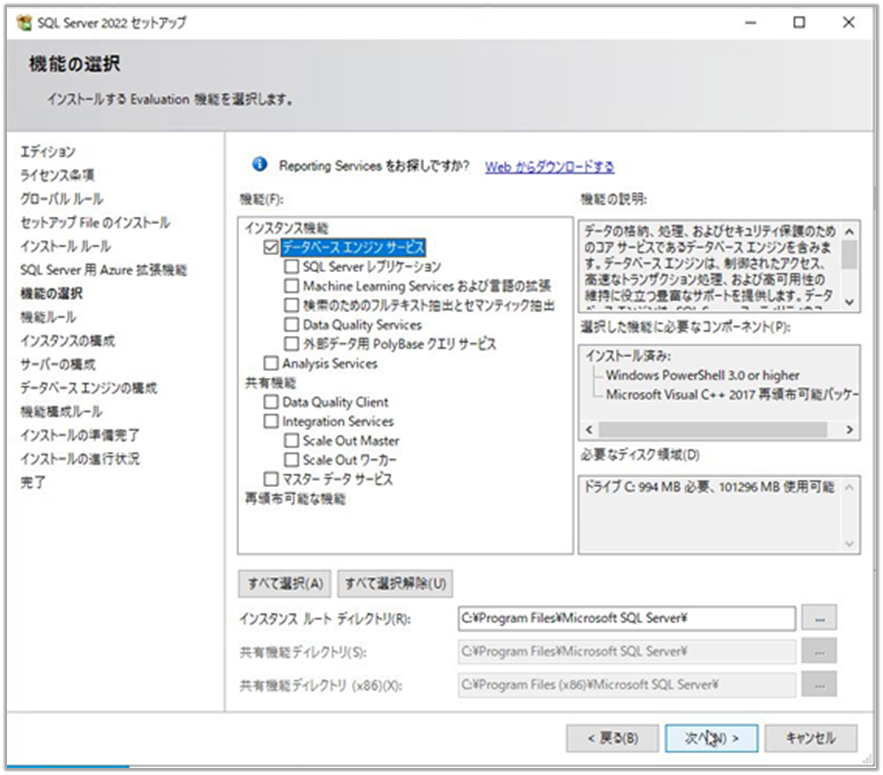The image size is (883, 775).
Task: Select 機能ルール step in sidebar
Action: [48, 317]
